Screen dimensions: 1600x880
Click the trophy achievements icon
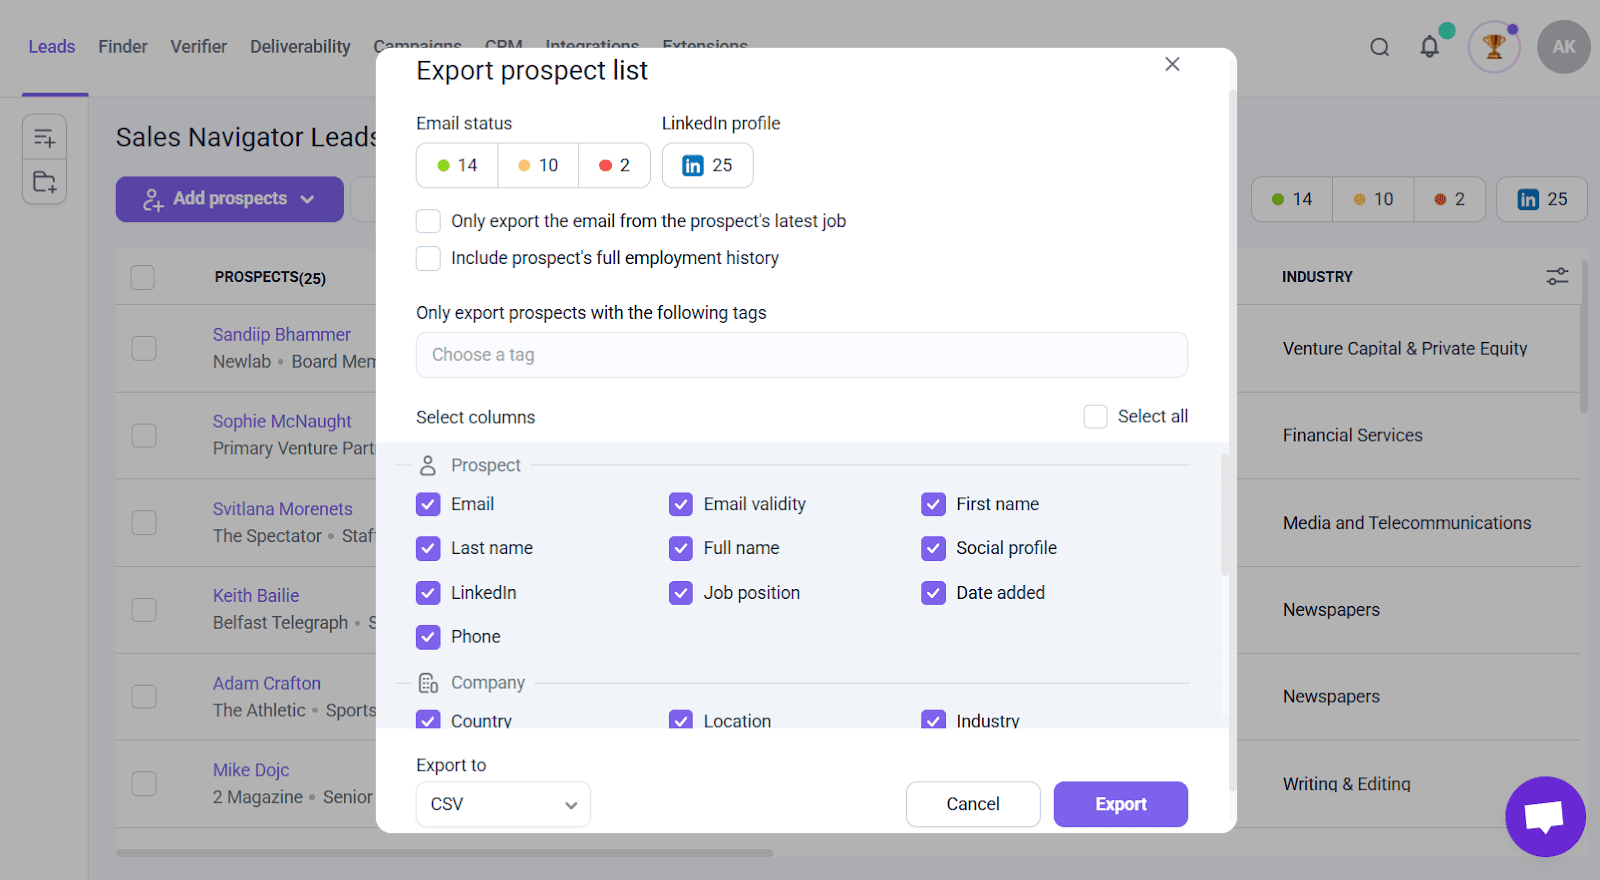(1494, 47)
